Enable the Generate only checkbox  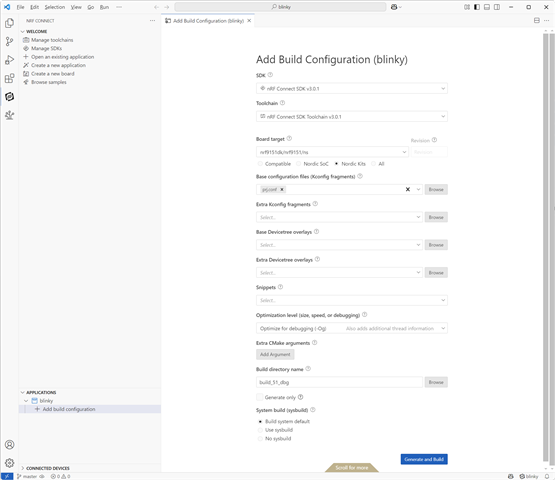[x=260, y=397]
